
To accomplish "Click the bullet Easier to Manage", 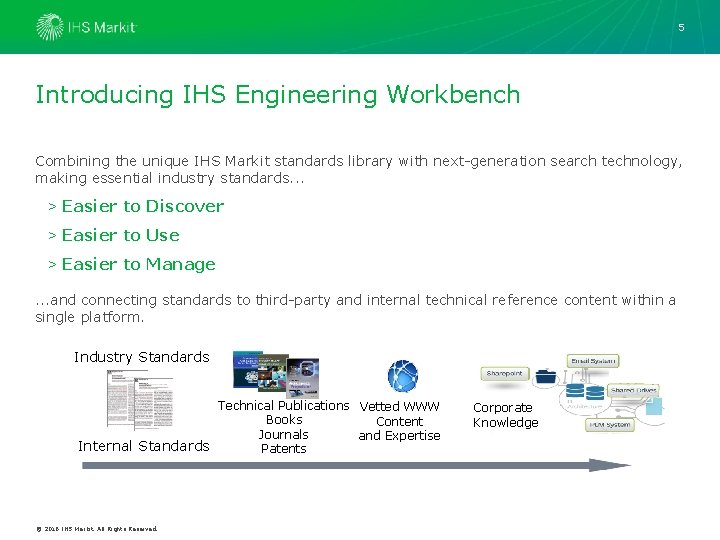I will [x=138, y=264].
